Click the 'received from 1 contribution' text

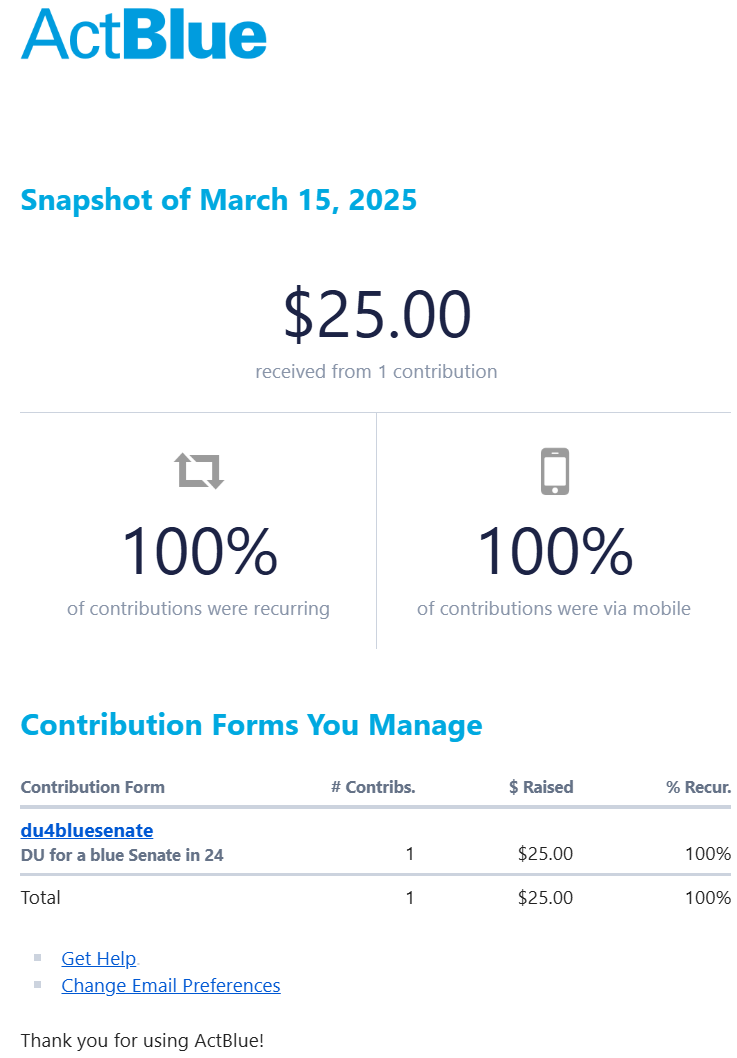[x=376, y=371]
